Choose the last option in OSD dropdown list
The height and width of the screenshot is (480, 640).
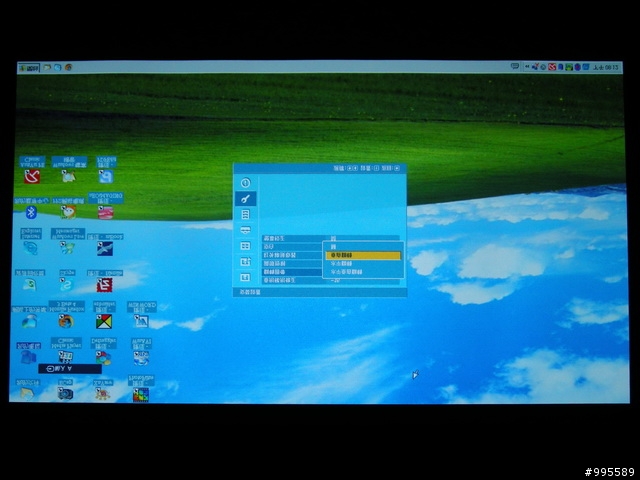363,272
